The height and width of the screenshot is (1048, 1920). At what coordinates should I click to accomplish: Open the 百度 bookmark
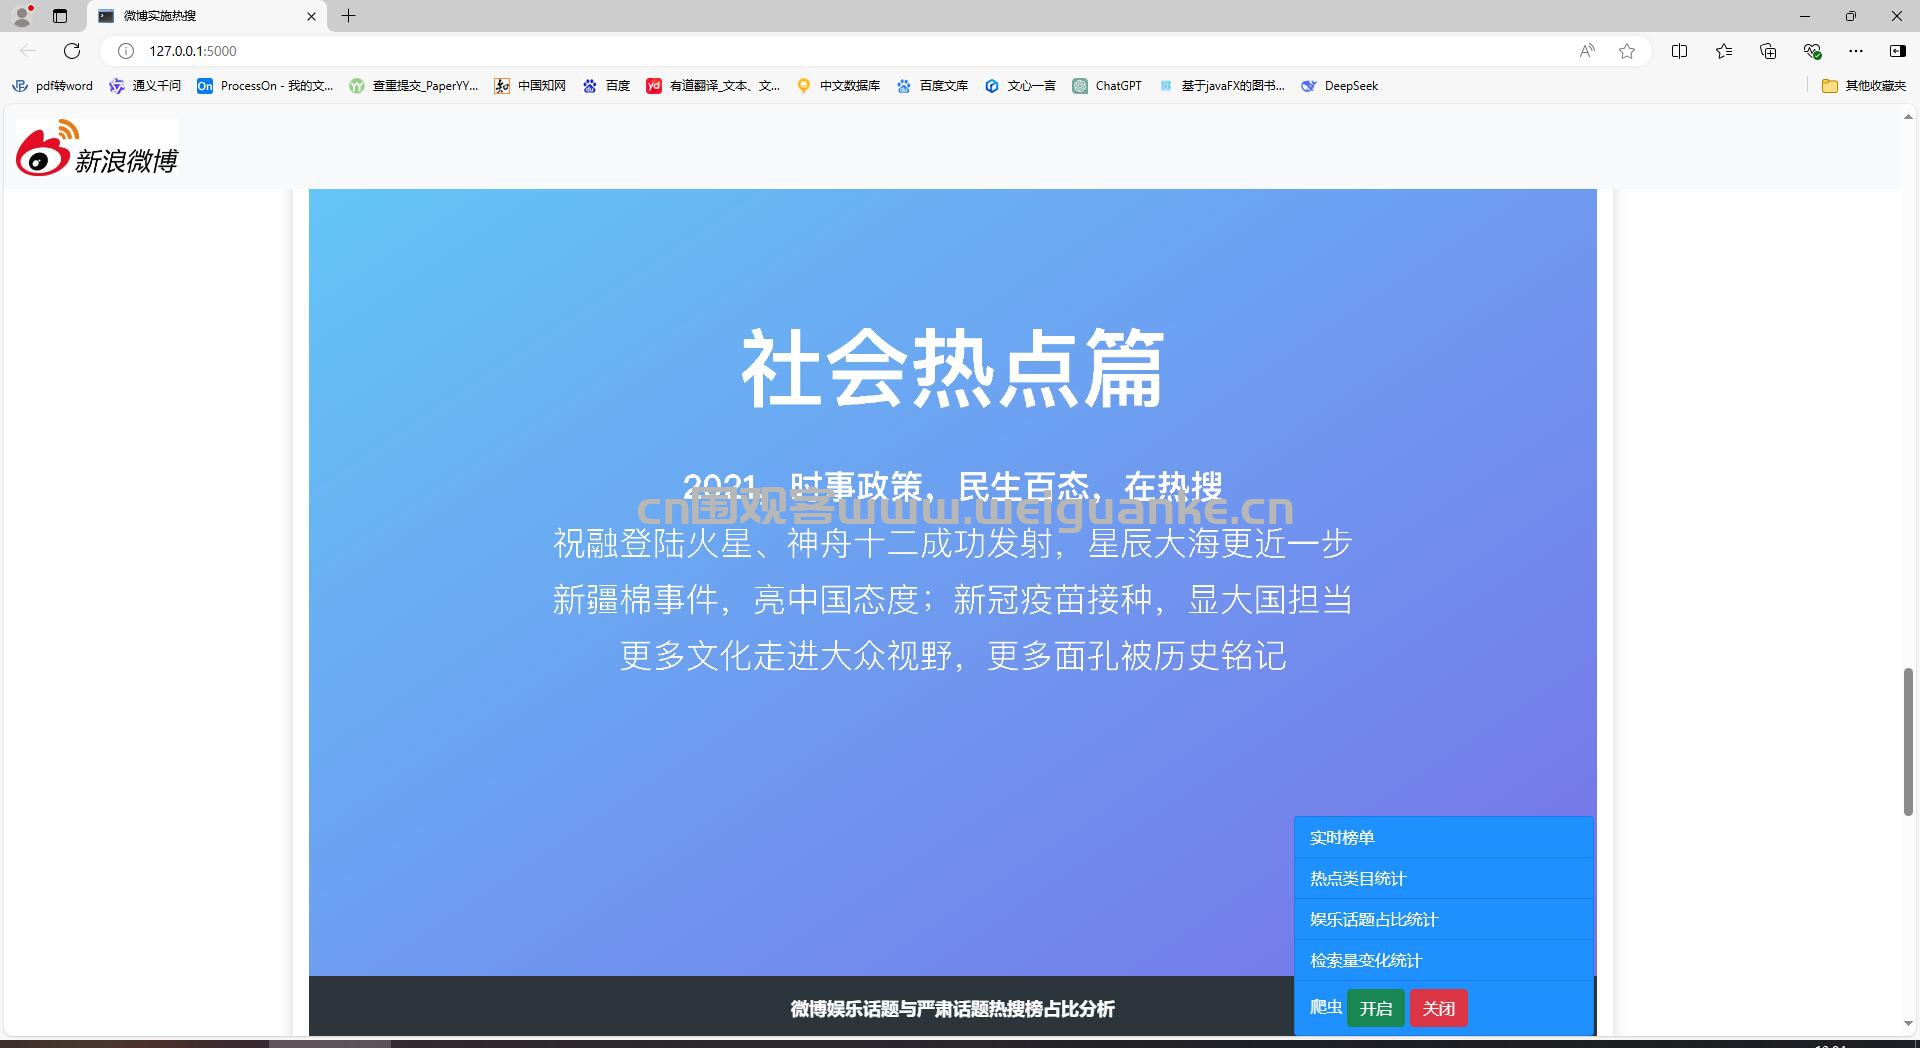coord(607,86)
